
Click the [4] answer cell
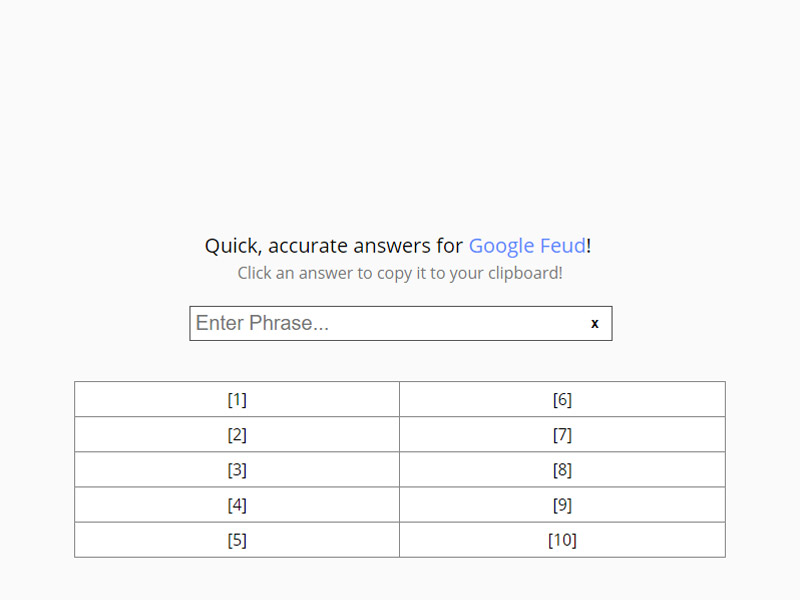[x=237, y=505]
